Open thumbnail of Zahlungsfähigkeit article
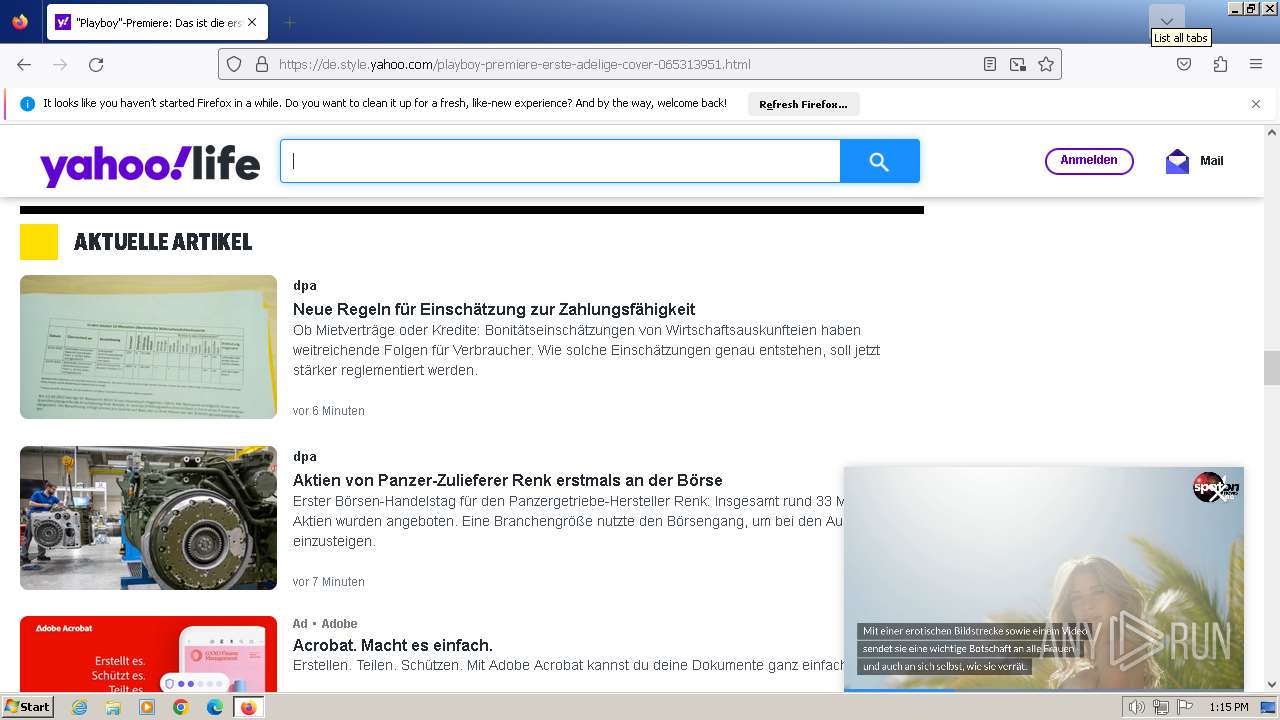Viewport: 1280px width, 720px height. tap(148, 347)
